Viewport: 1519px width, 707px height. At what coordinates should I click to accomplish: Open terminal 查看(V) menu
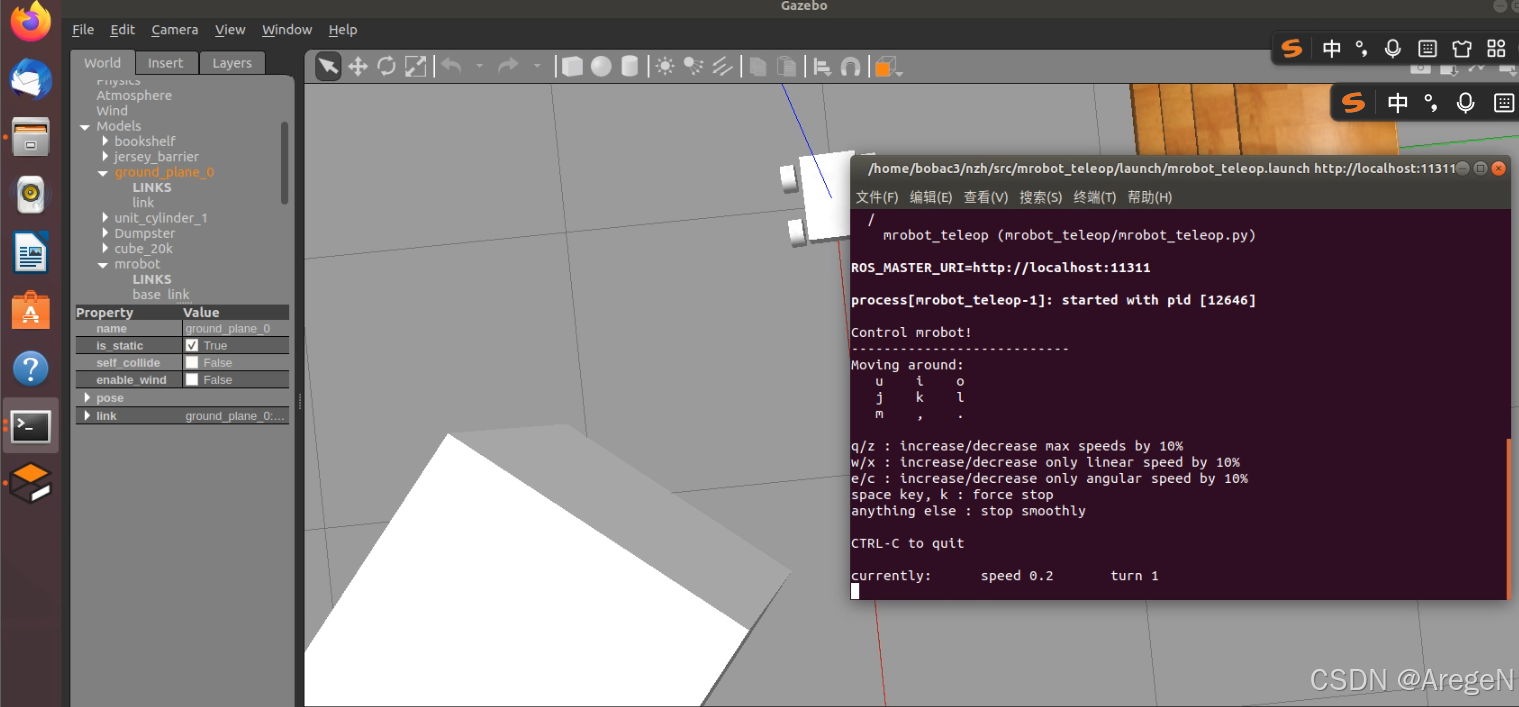pyautogui.click(x=986, y=197)
